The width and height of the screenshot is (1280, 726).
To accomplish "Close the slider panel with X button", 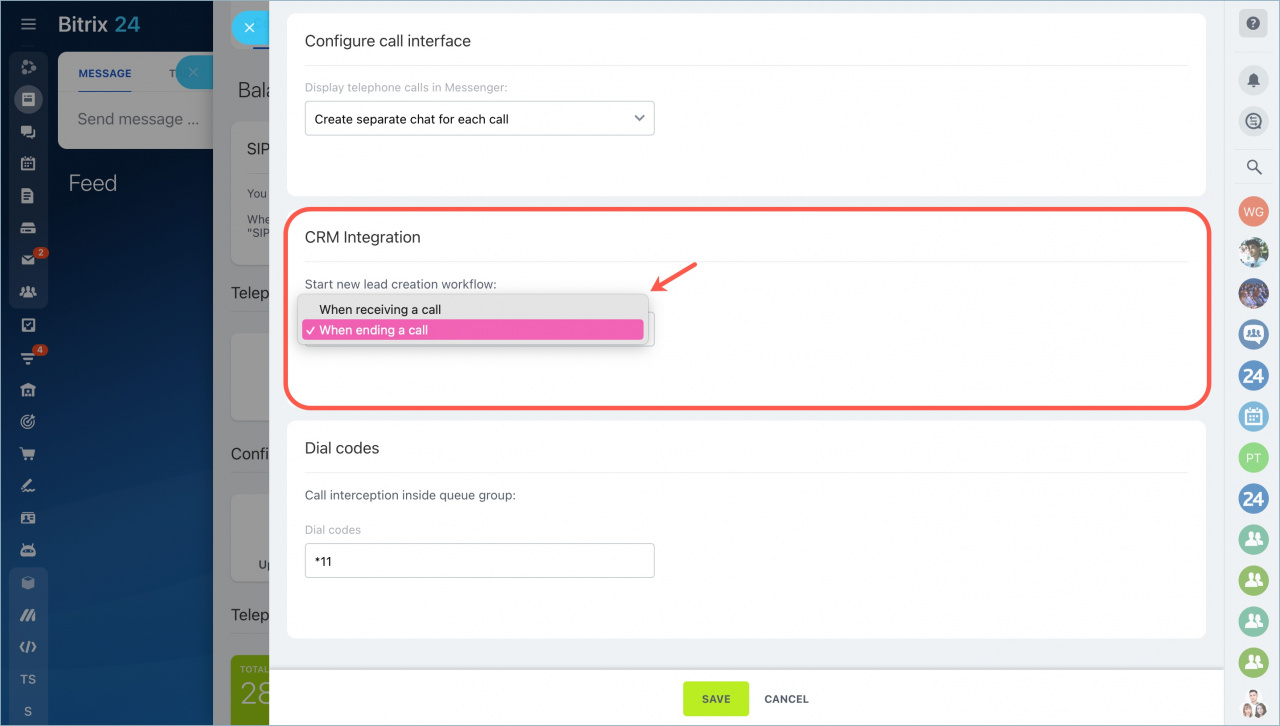I will click(x=250, y=28).
